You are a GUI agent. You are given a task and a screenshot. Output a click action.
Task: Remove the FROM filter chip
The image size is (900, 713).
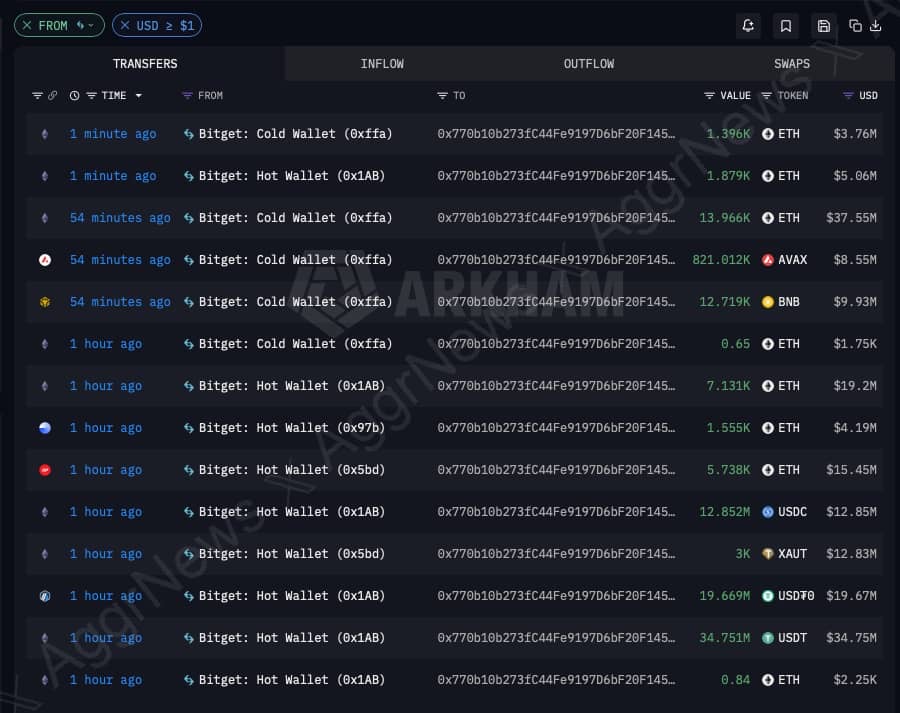(x=27, y=25)
